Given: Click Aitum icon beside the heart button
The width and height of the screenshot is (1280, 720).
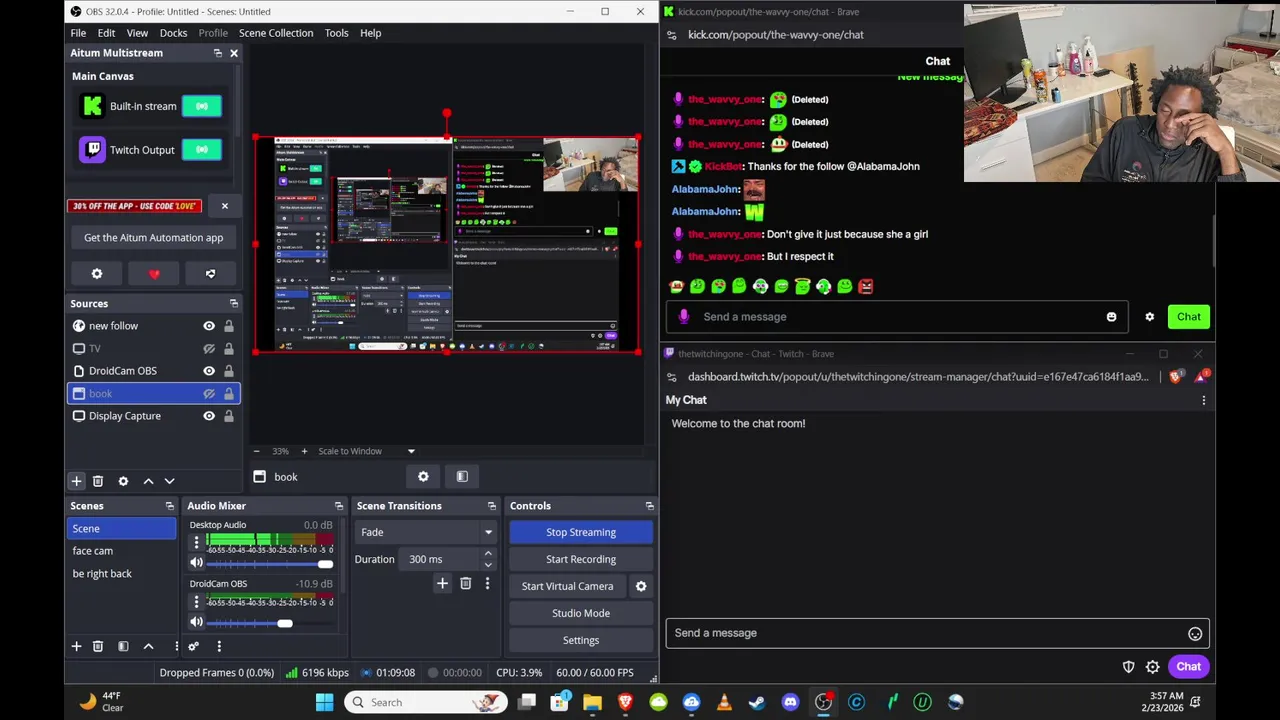Looking at the screenshot, I should point(210,274).
